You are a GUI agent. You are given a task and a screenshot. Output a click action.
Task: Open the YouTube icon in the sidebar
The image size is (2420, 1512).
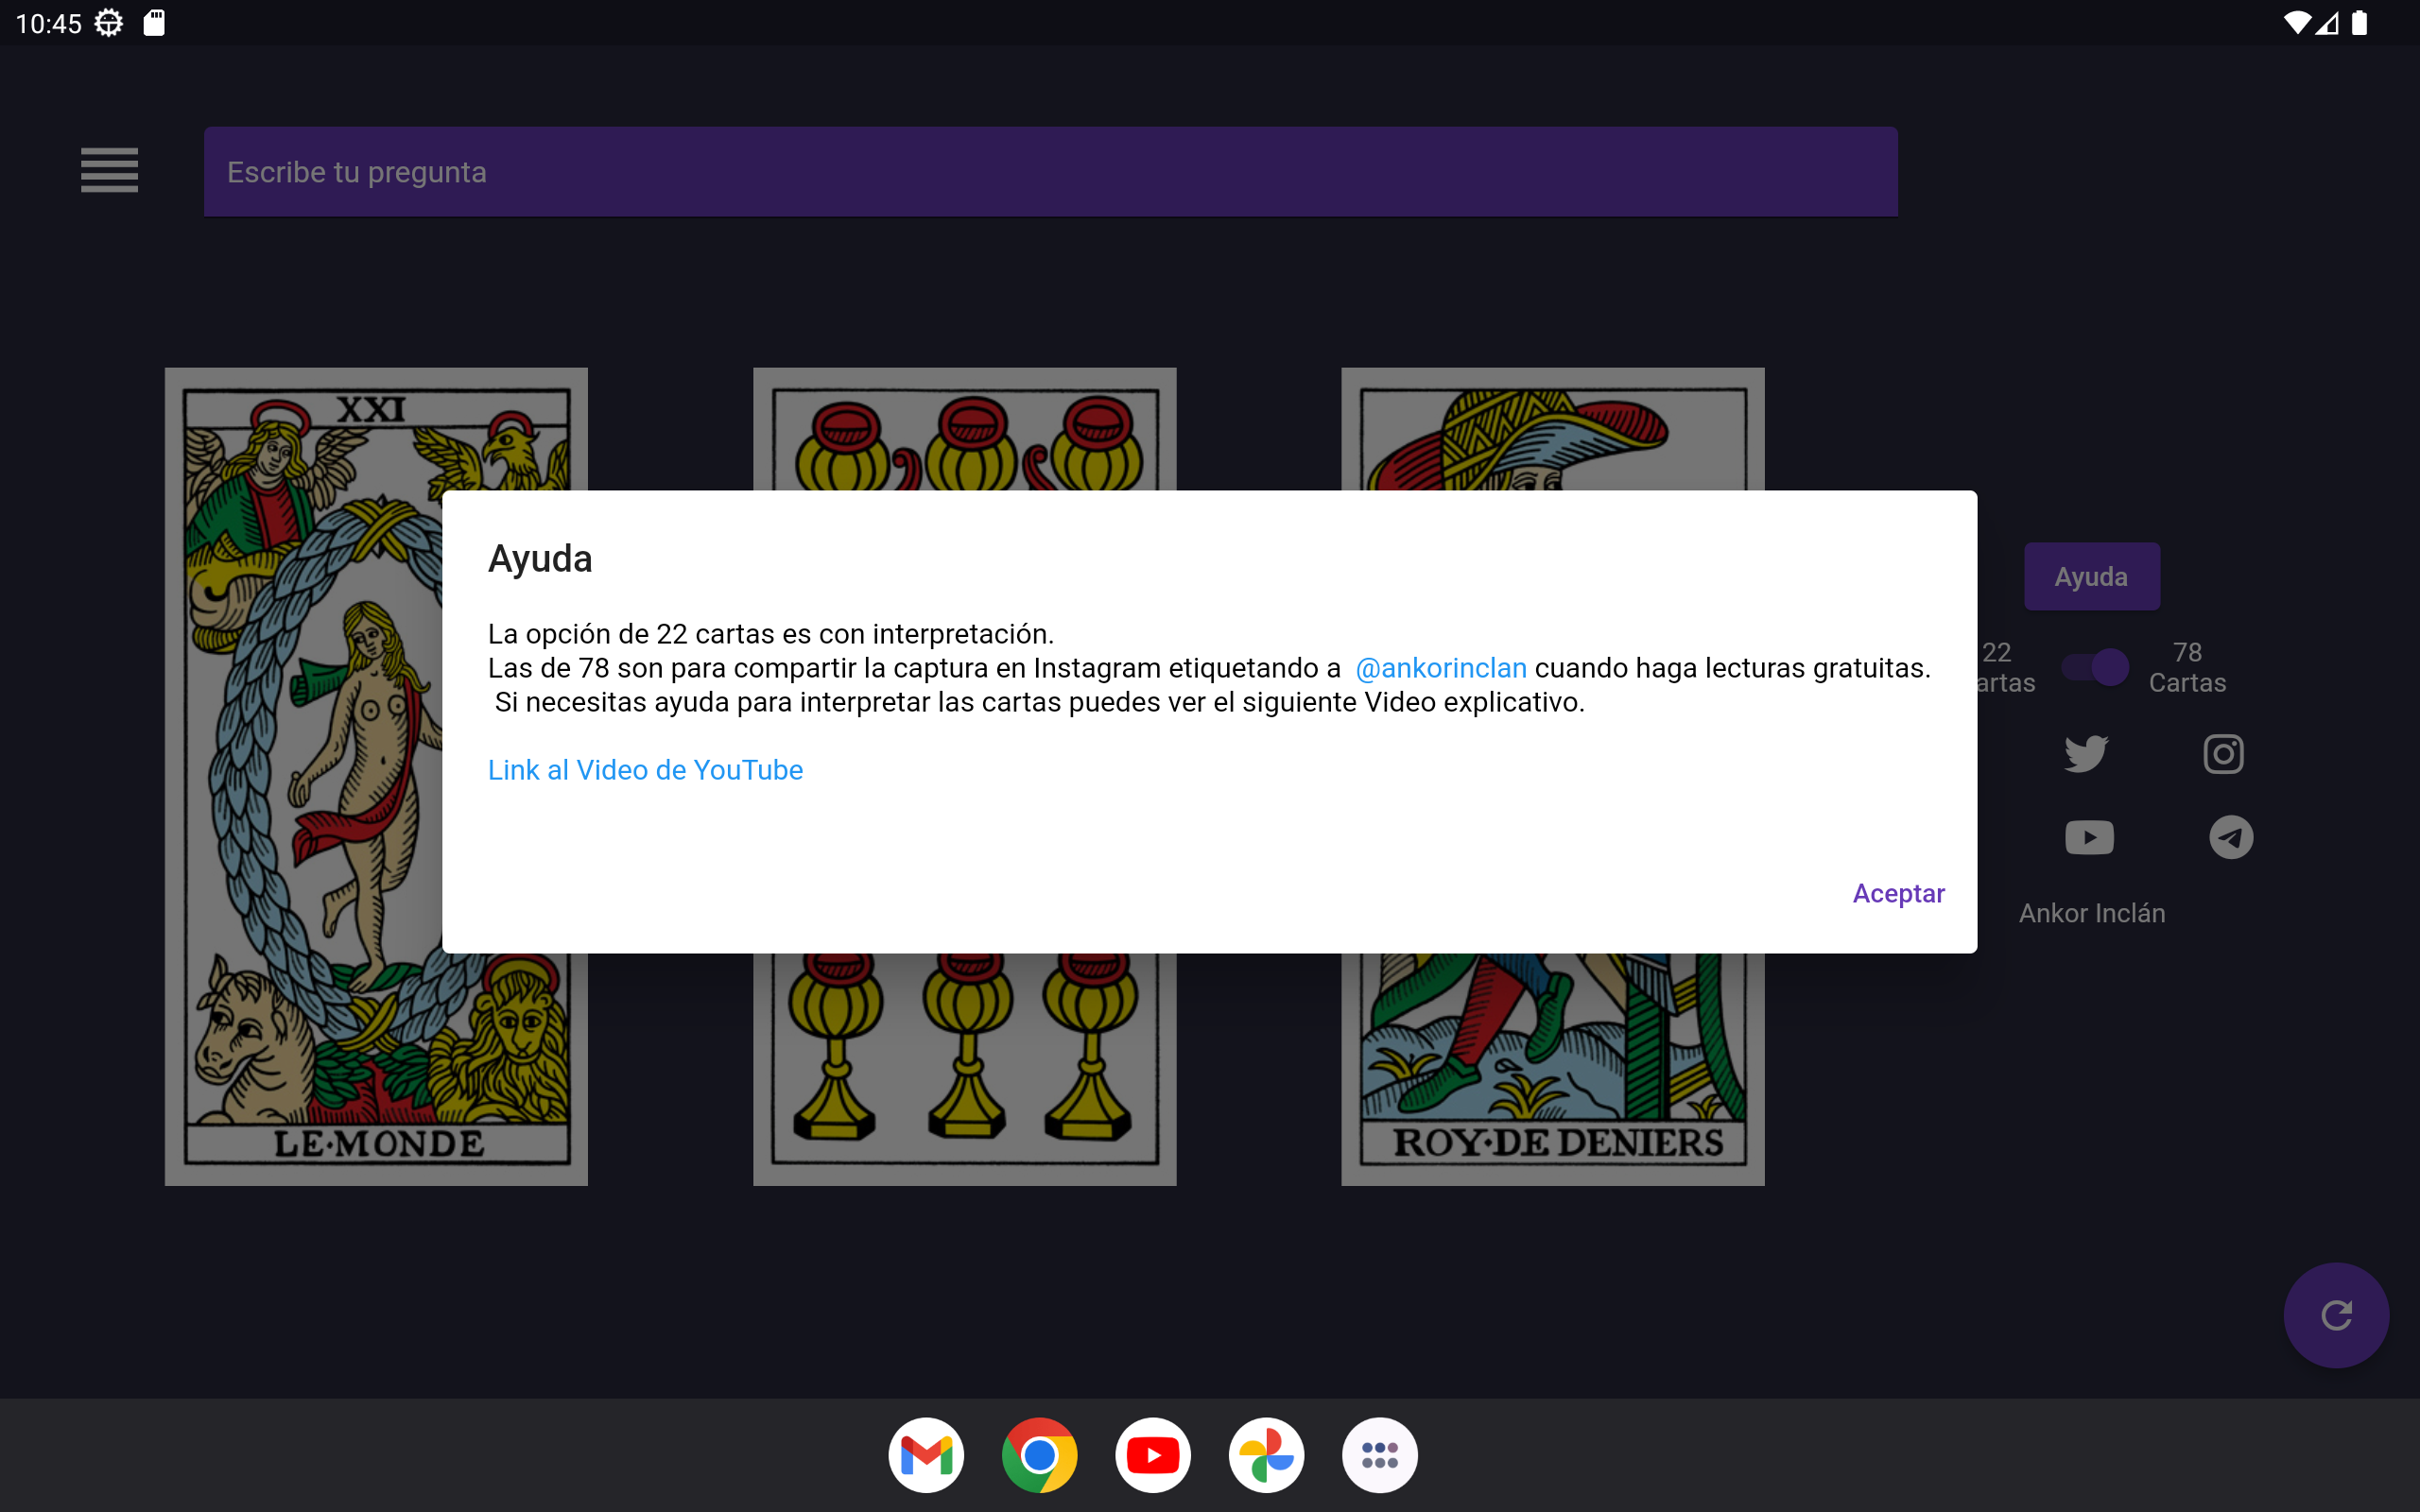point(2089,837)
